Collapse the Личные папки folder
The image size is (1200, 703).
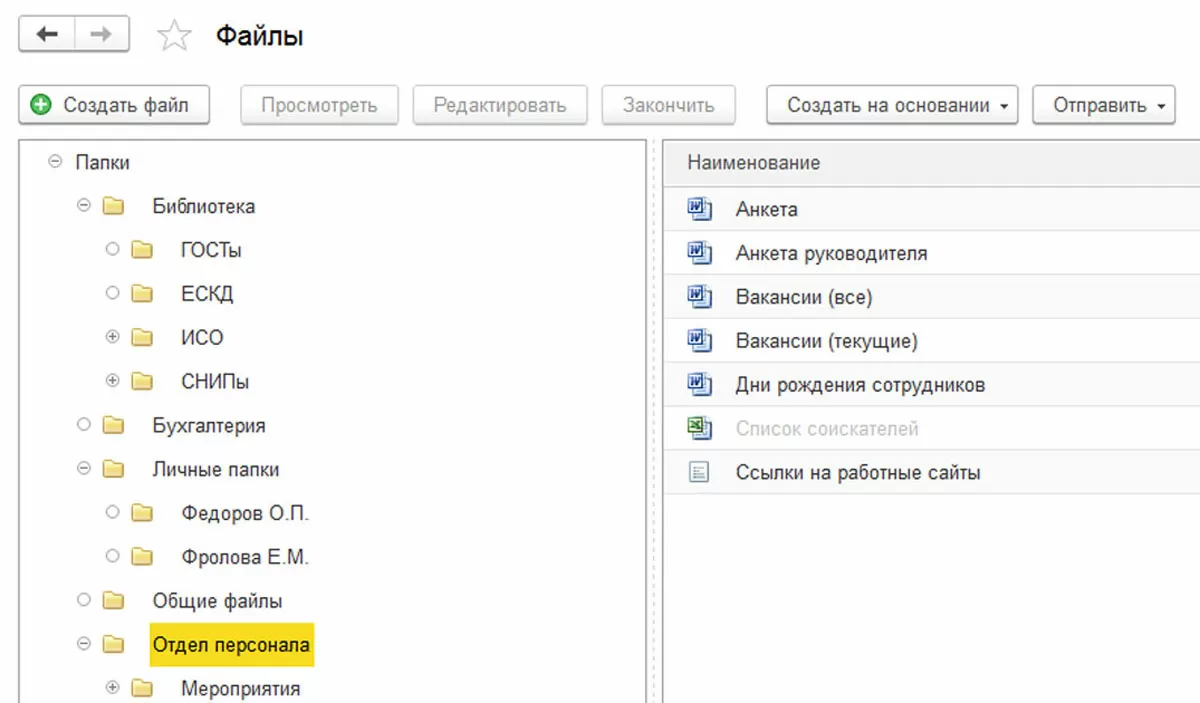click(84, 469)
